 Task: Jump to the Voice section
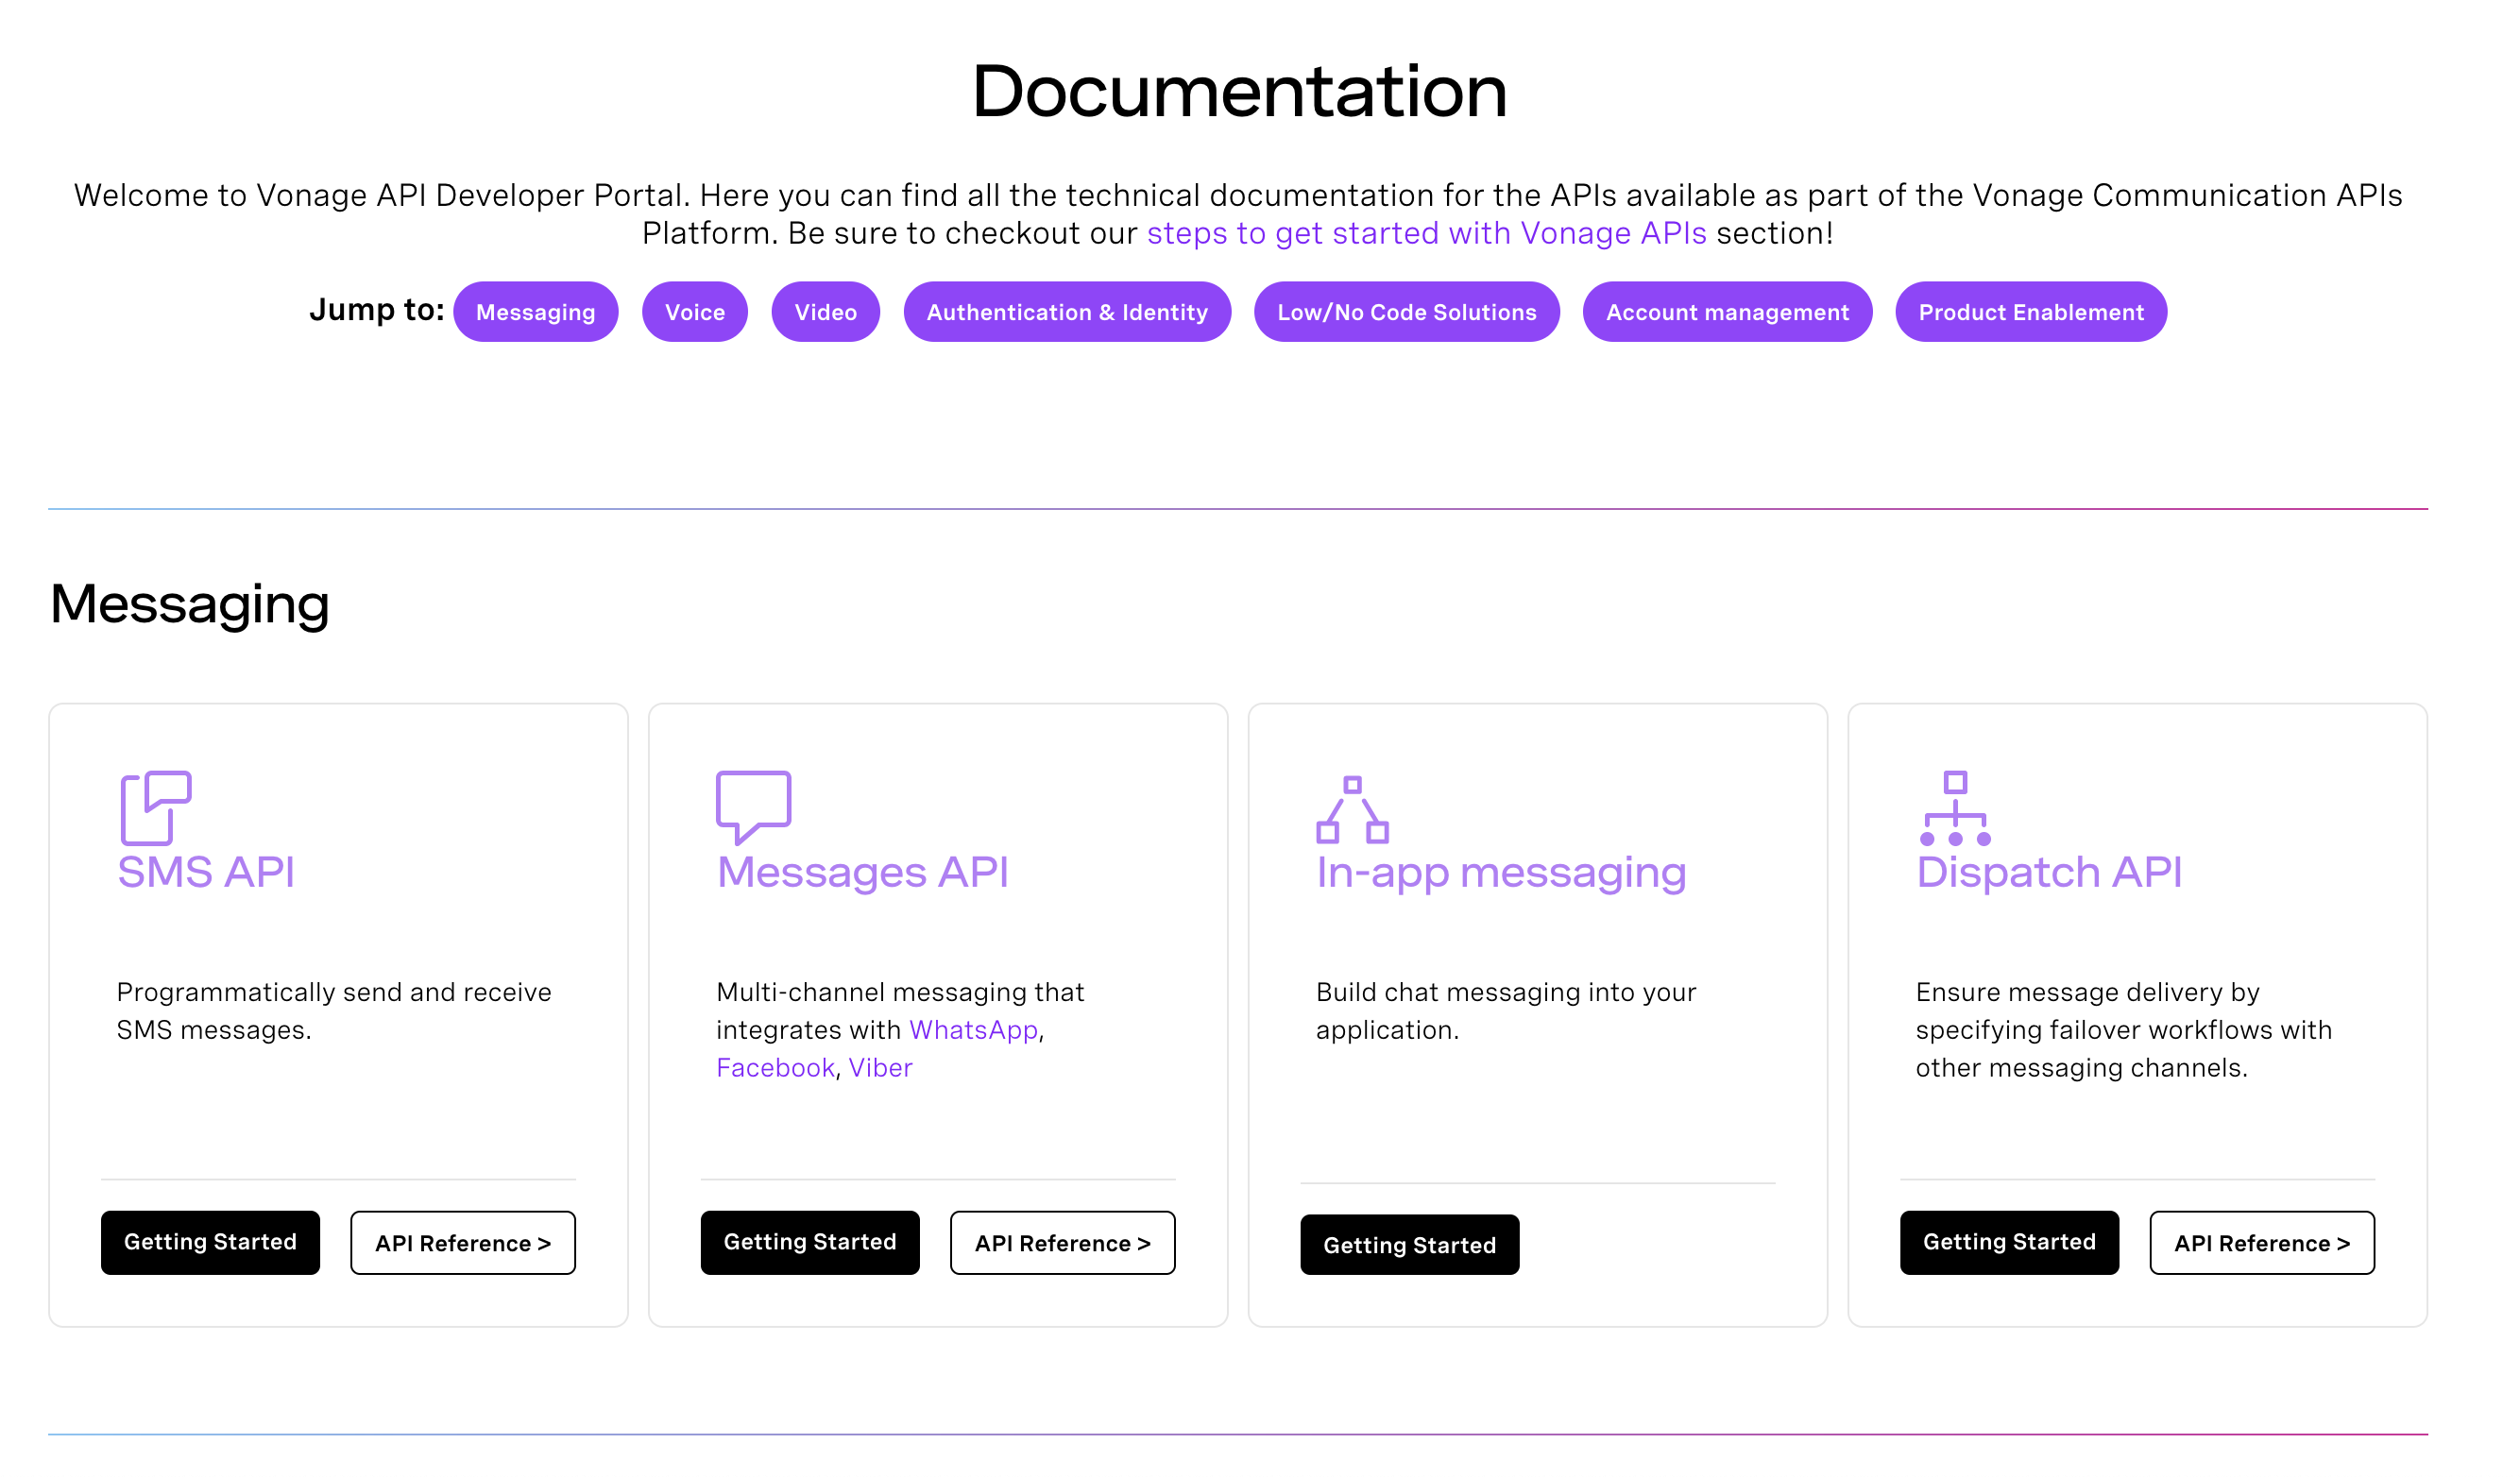[x=695, y=312]
